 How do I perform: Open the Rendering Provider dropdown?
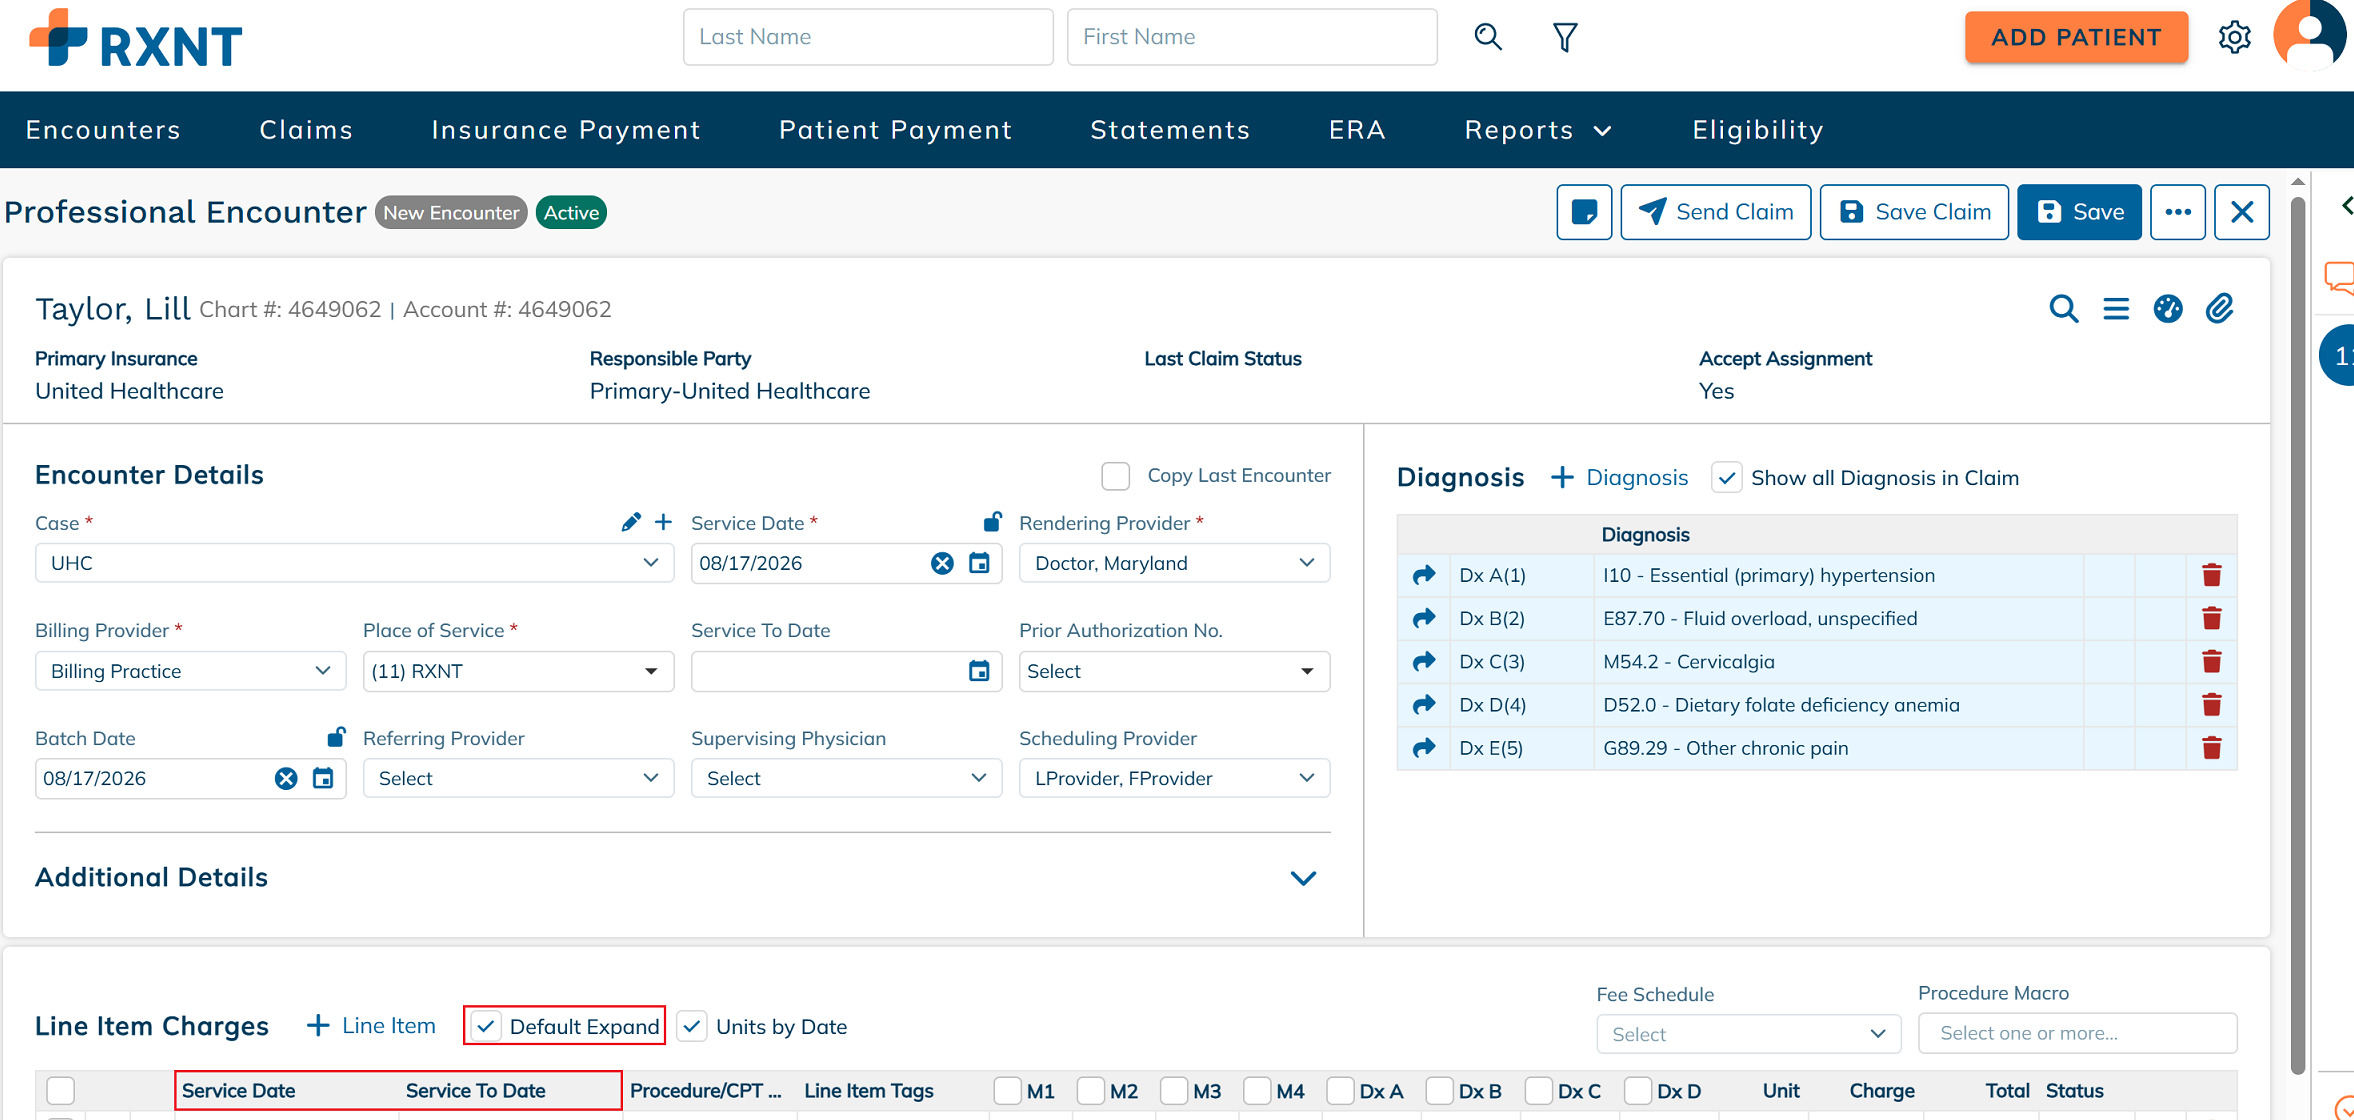click(1174, 563)
